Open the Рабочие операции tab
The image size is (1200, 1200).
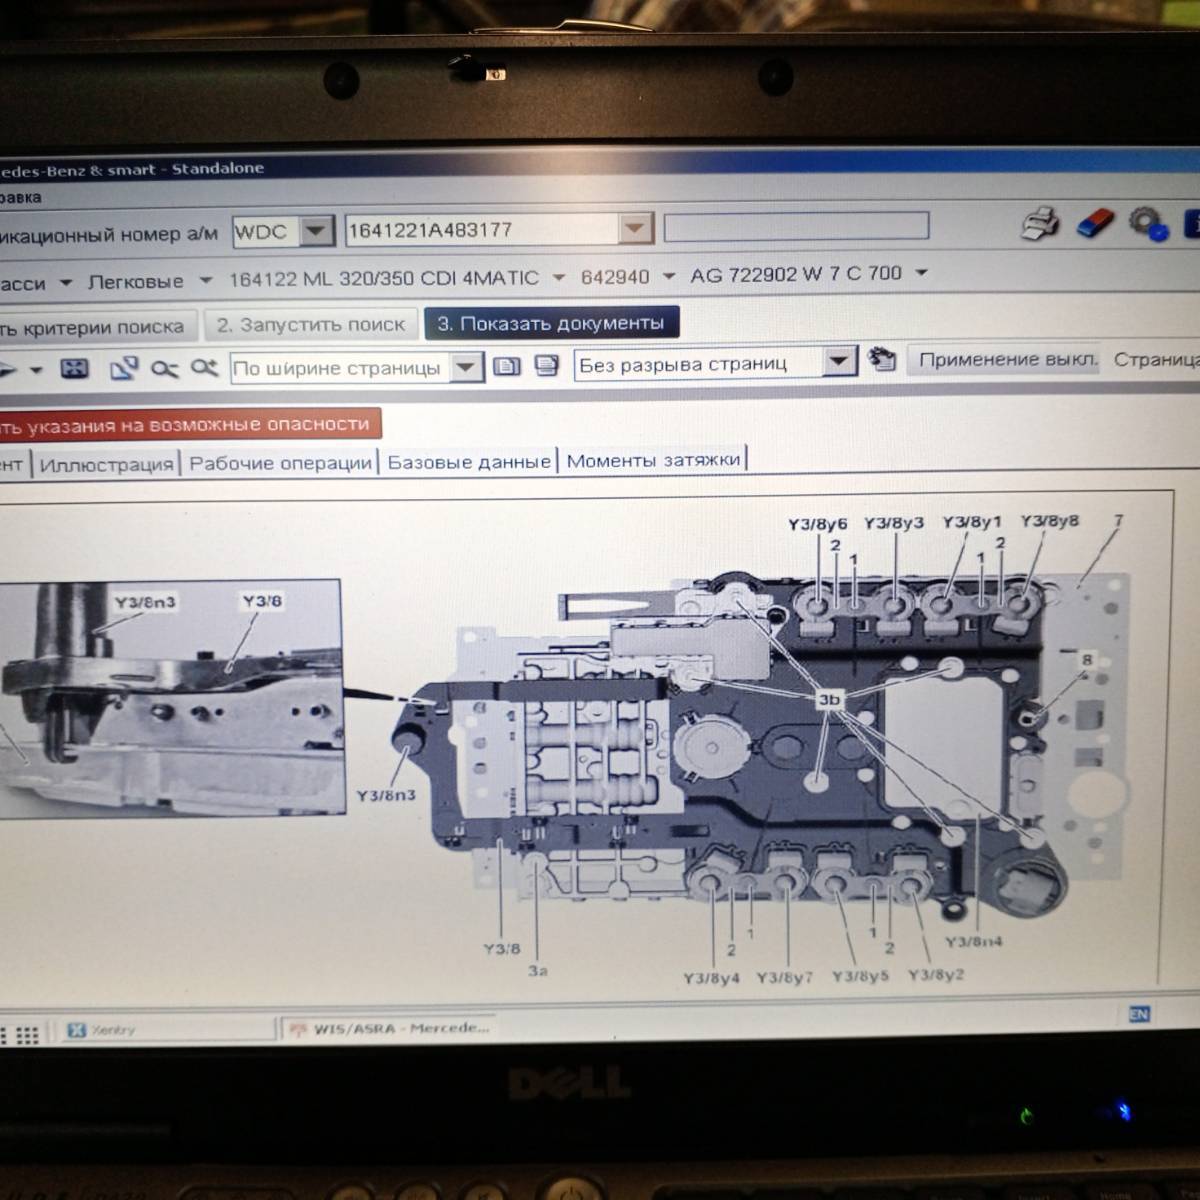(280, 463)
